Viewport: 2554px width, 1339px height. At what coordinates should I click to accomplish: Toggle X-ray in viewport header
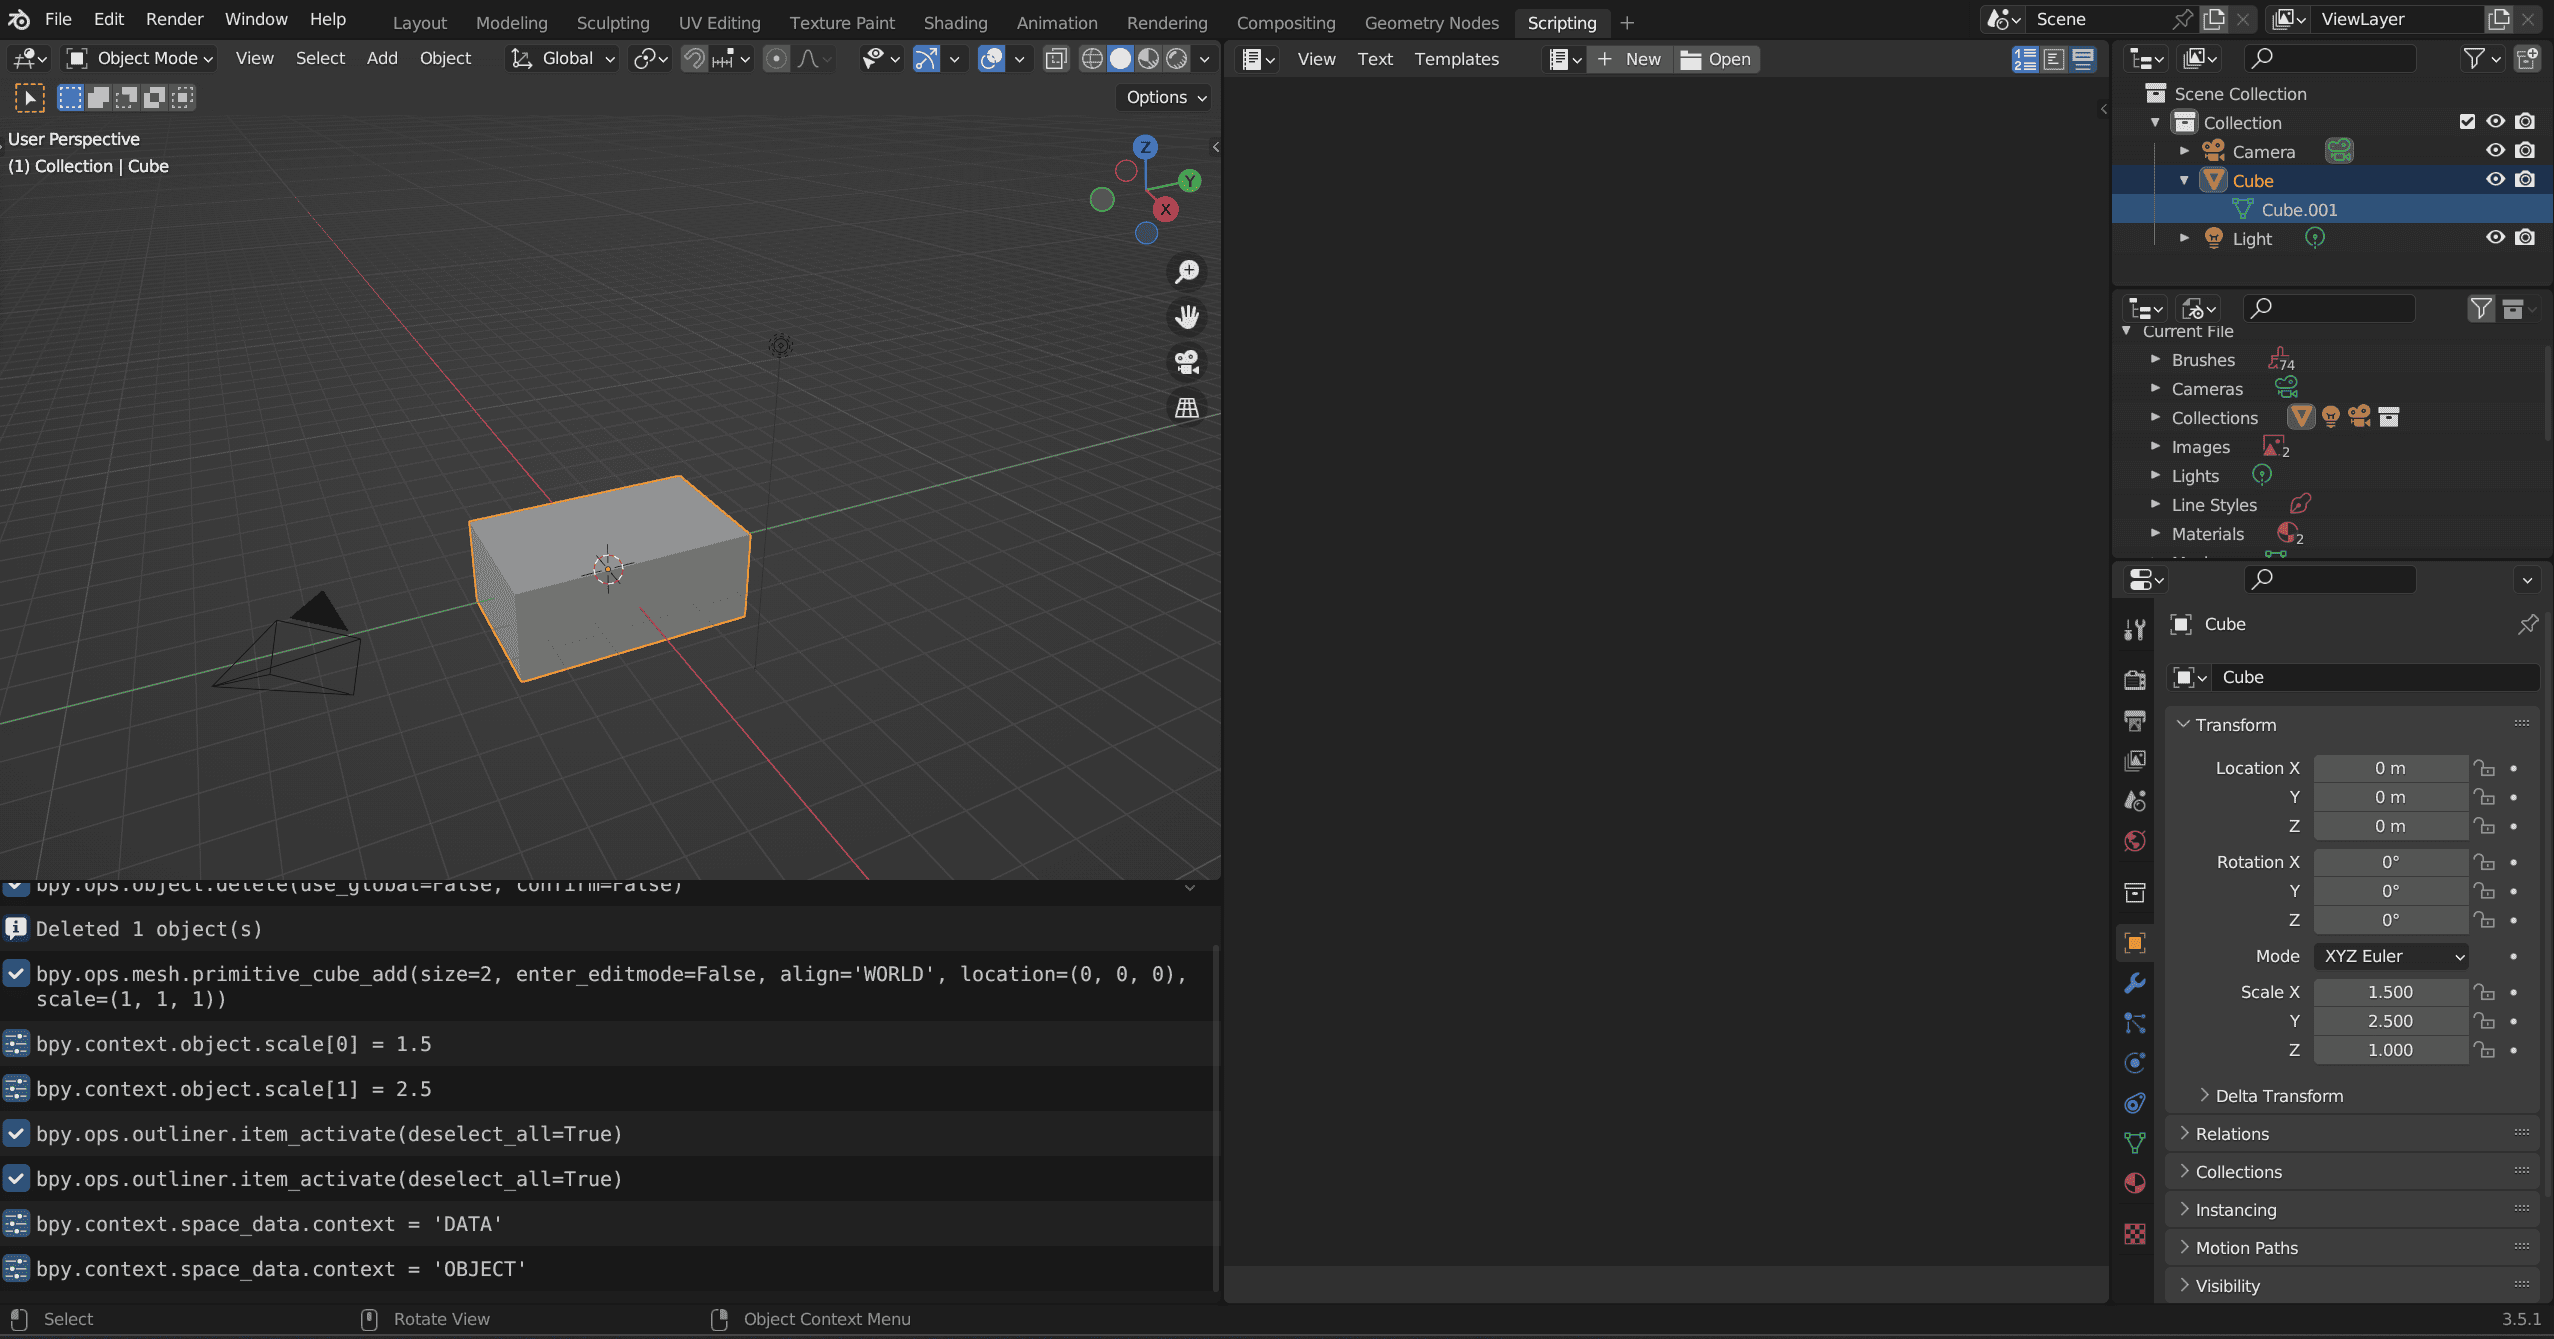[1056, 59]
